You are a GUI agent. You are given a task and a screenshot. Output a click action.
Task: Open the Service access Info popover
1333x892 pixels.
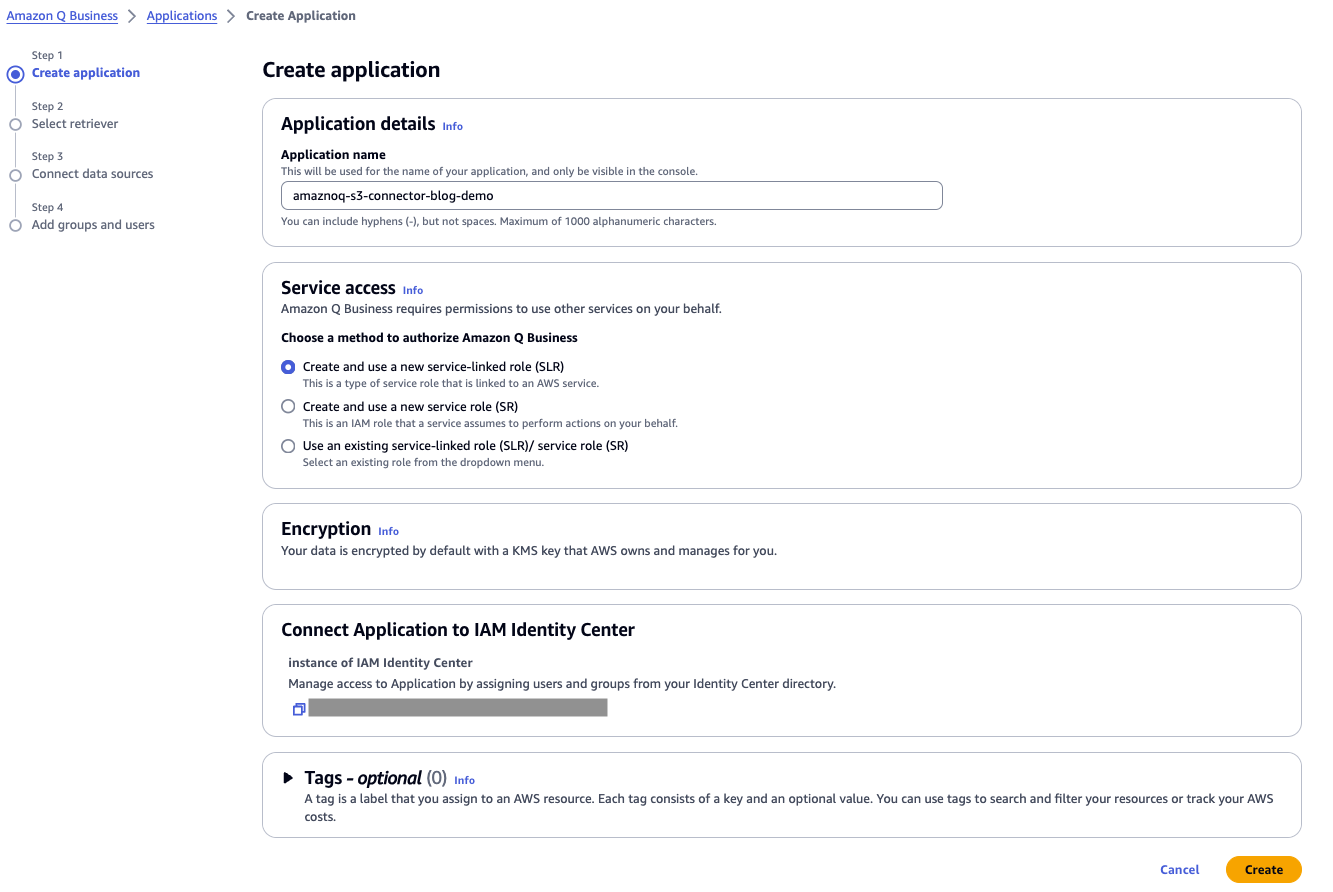[413, 290]
